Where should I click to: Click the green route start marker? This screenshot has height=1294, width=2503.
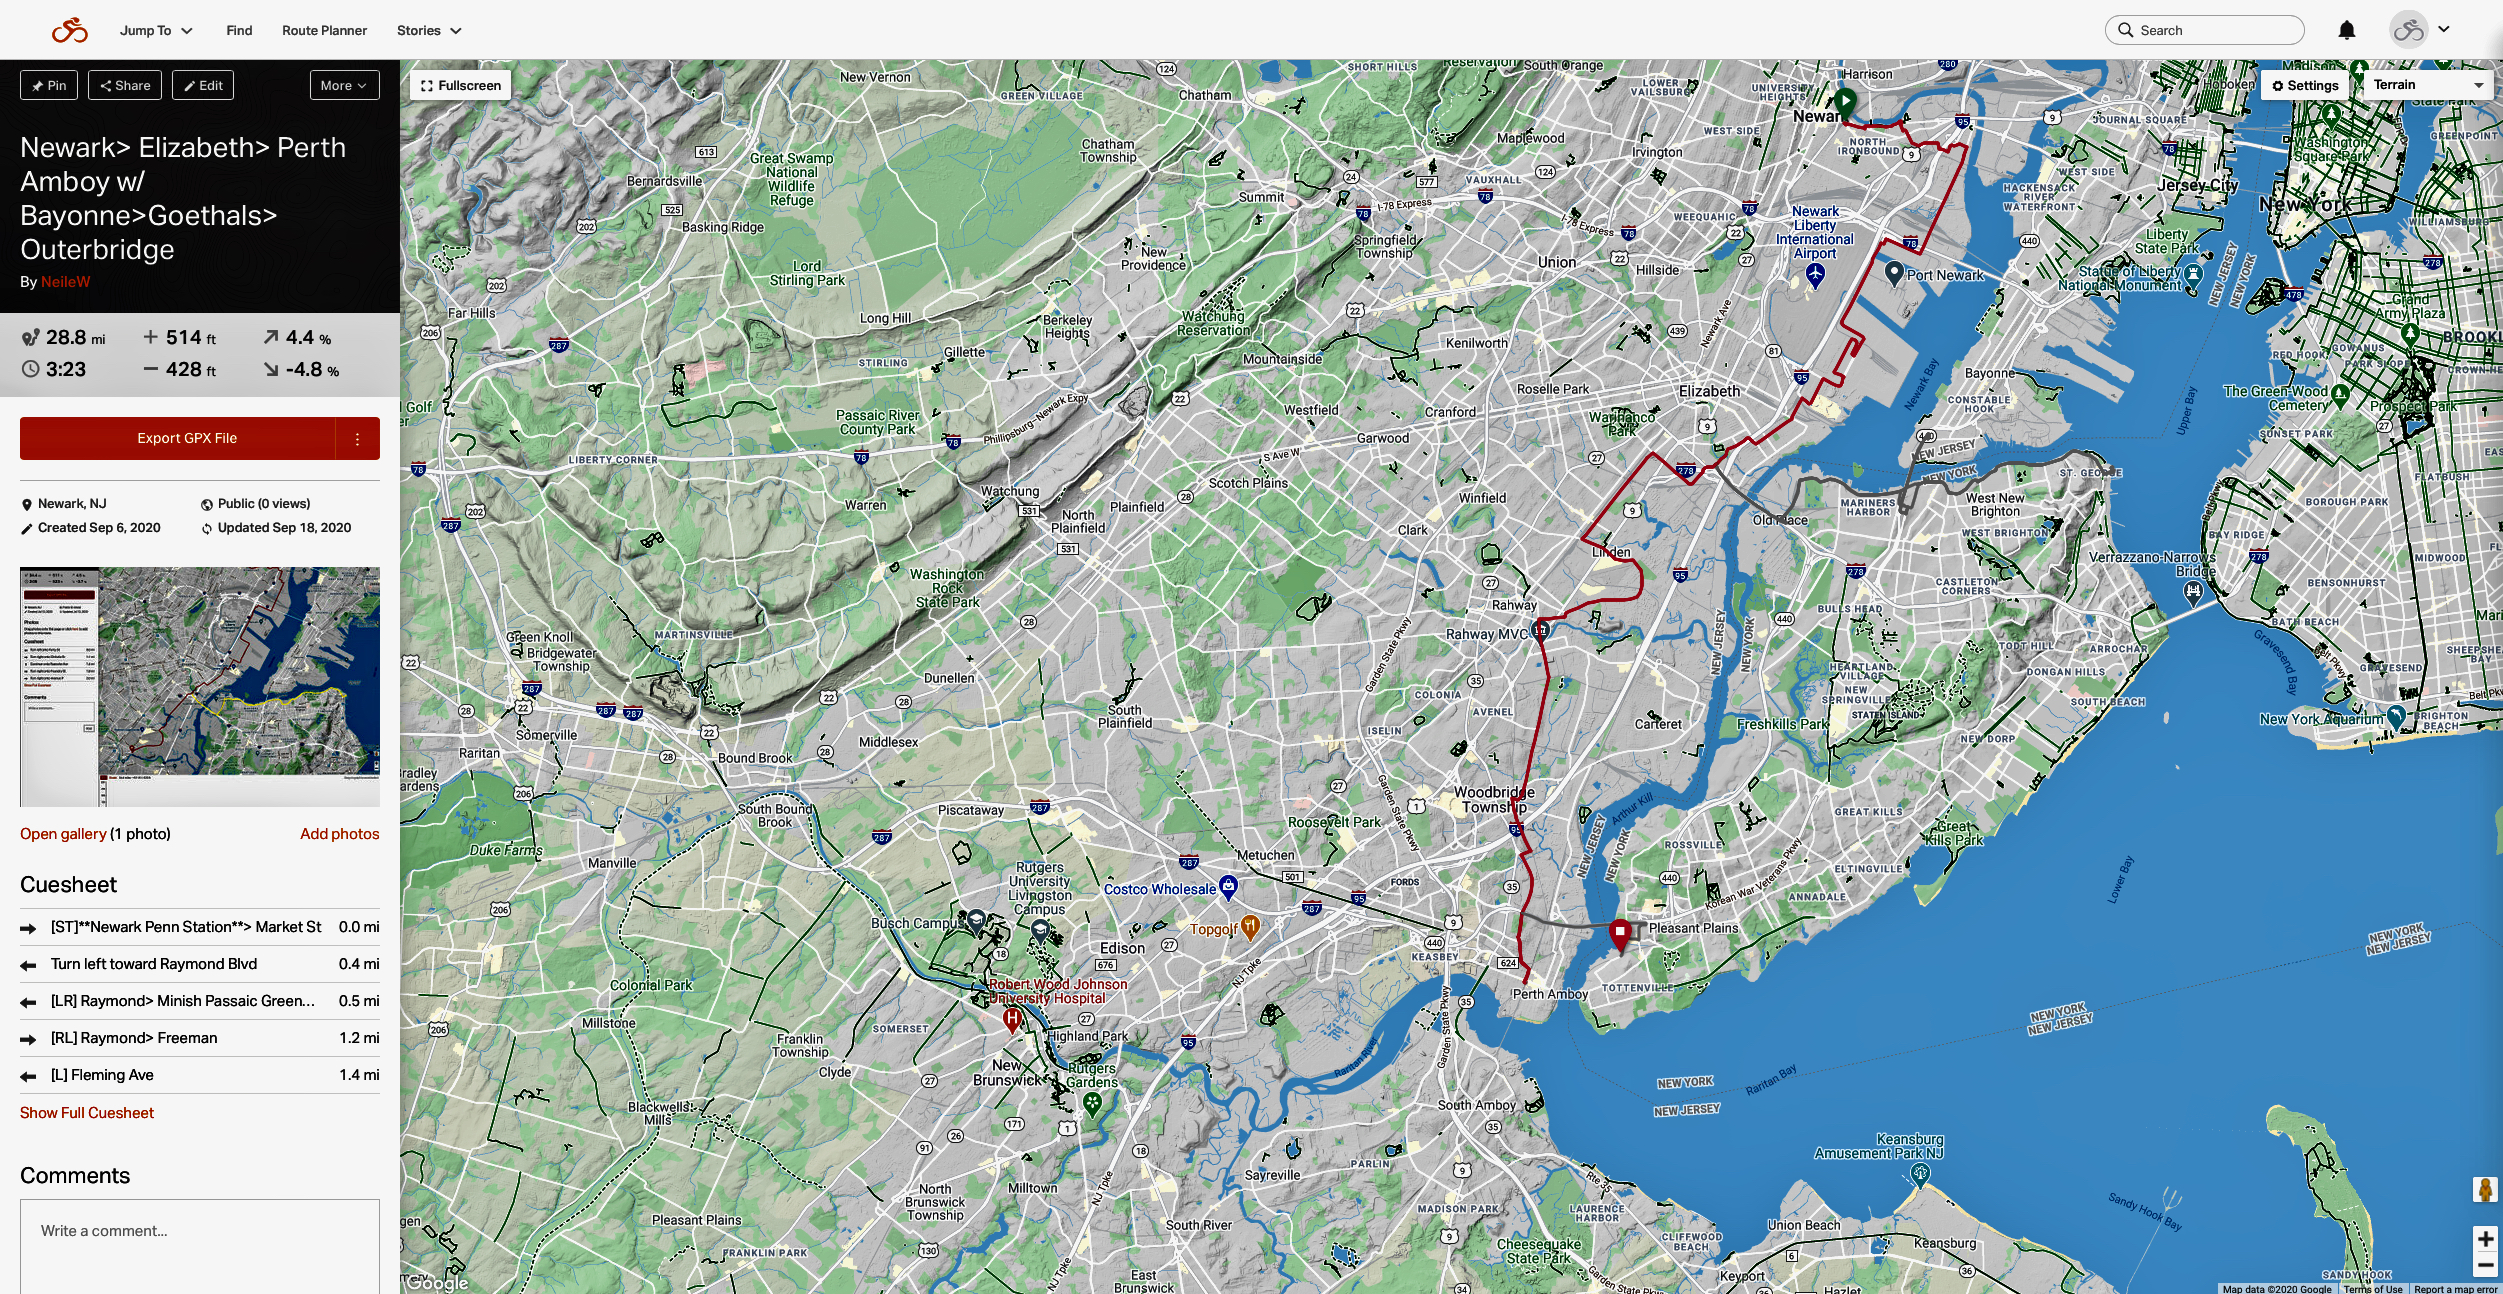tap(1845, 101)
